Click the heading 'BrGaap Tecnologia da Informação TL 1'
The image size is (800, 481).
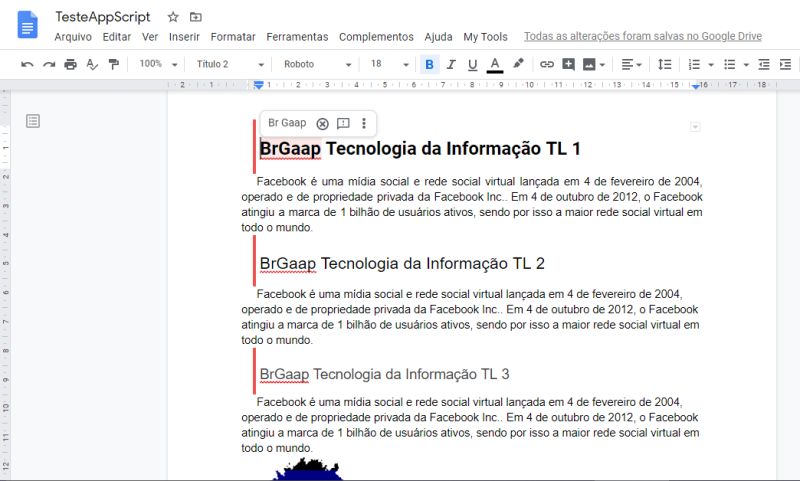pos(420,149)
